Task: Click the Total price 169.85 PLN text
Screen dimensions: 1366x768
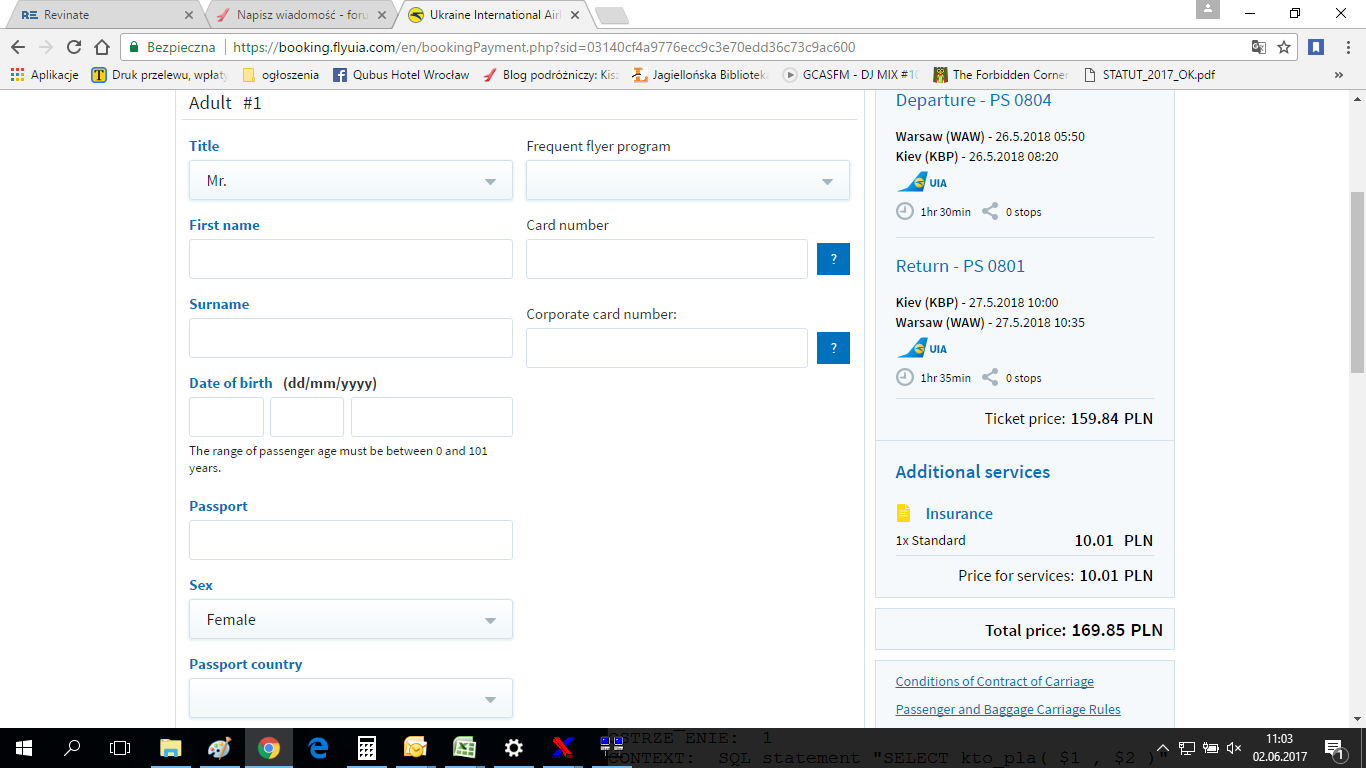Action: pos(1074,630)
